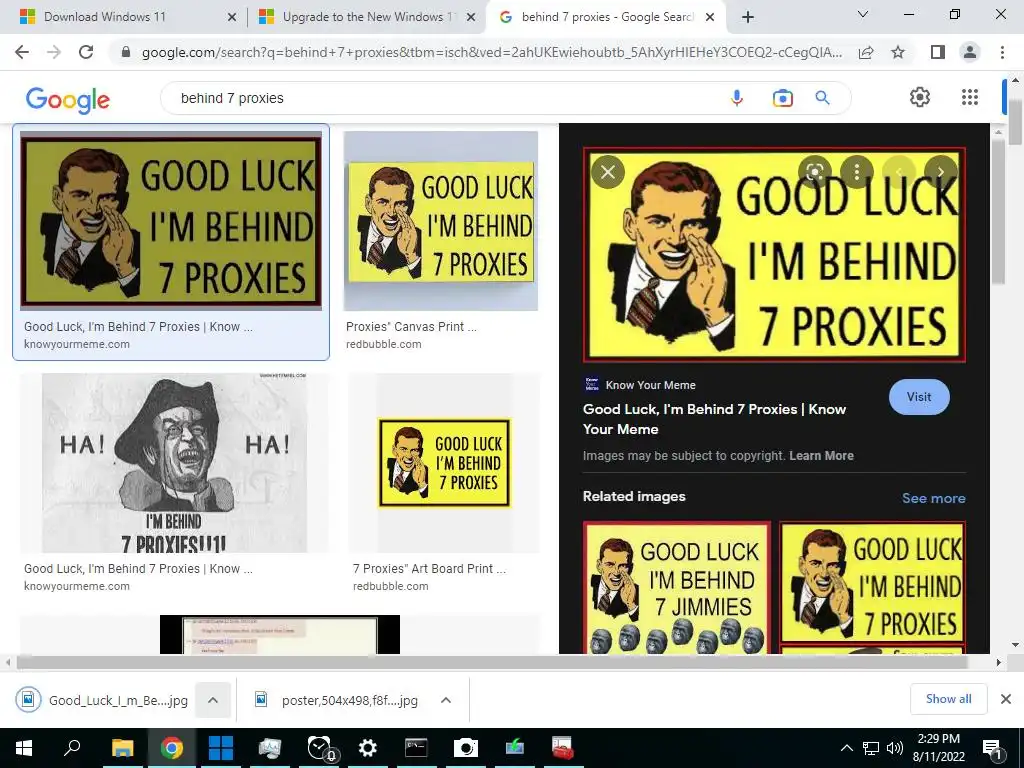Go to the Google logo homepage
1024x768 pixels.
tap(67, 99)
